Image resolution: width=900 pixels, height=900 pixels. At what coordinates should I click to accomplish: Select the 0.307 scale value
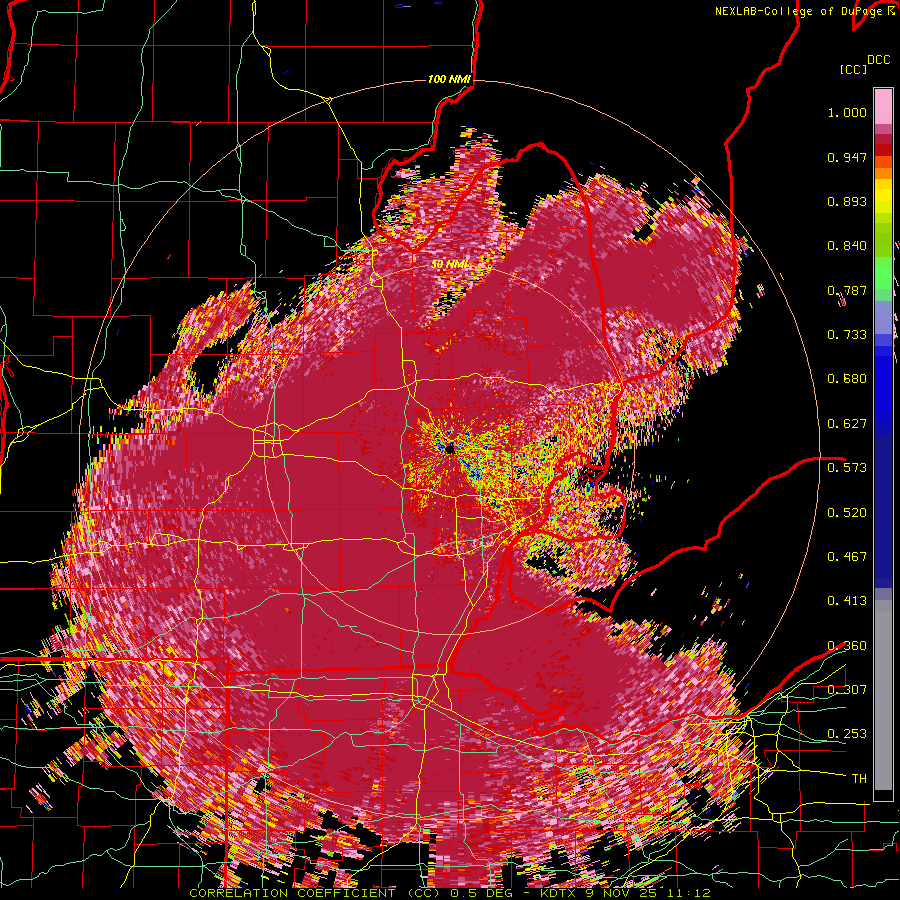pos(847,689)
